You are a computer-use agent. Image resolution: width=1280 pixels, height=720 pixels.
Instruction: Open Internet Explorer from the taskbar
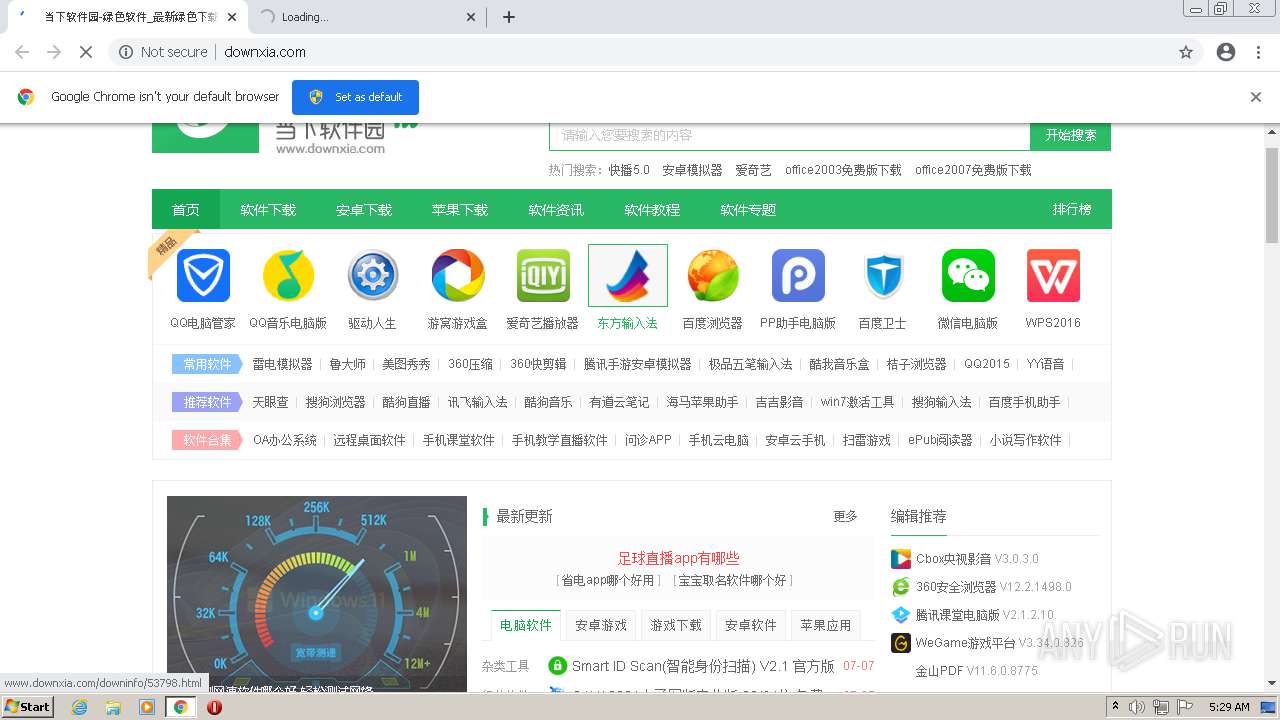[x=79, y=707]
